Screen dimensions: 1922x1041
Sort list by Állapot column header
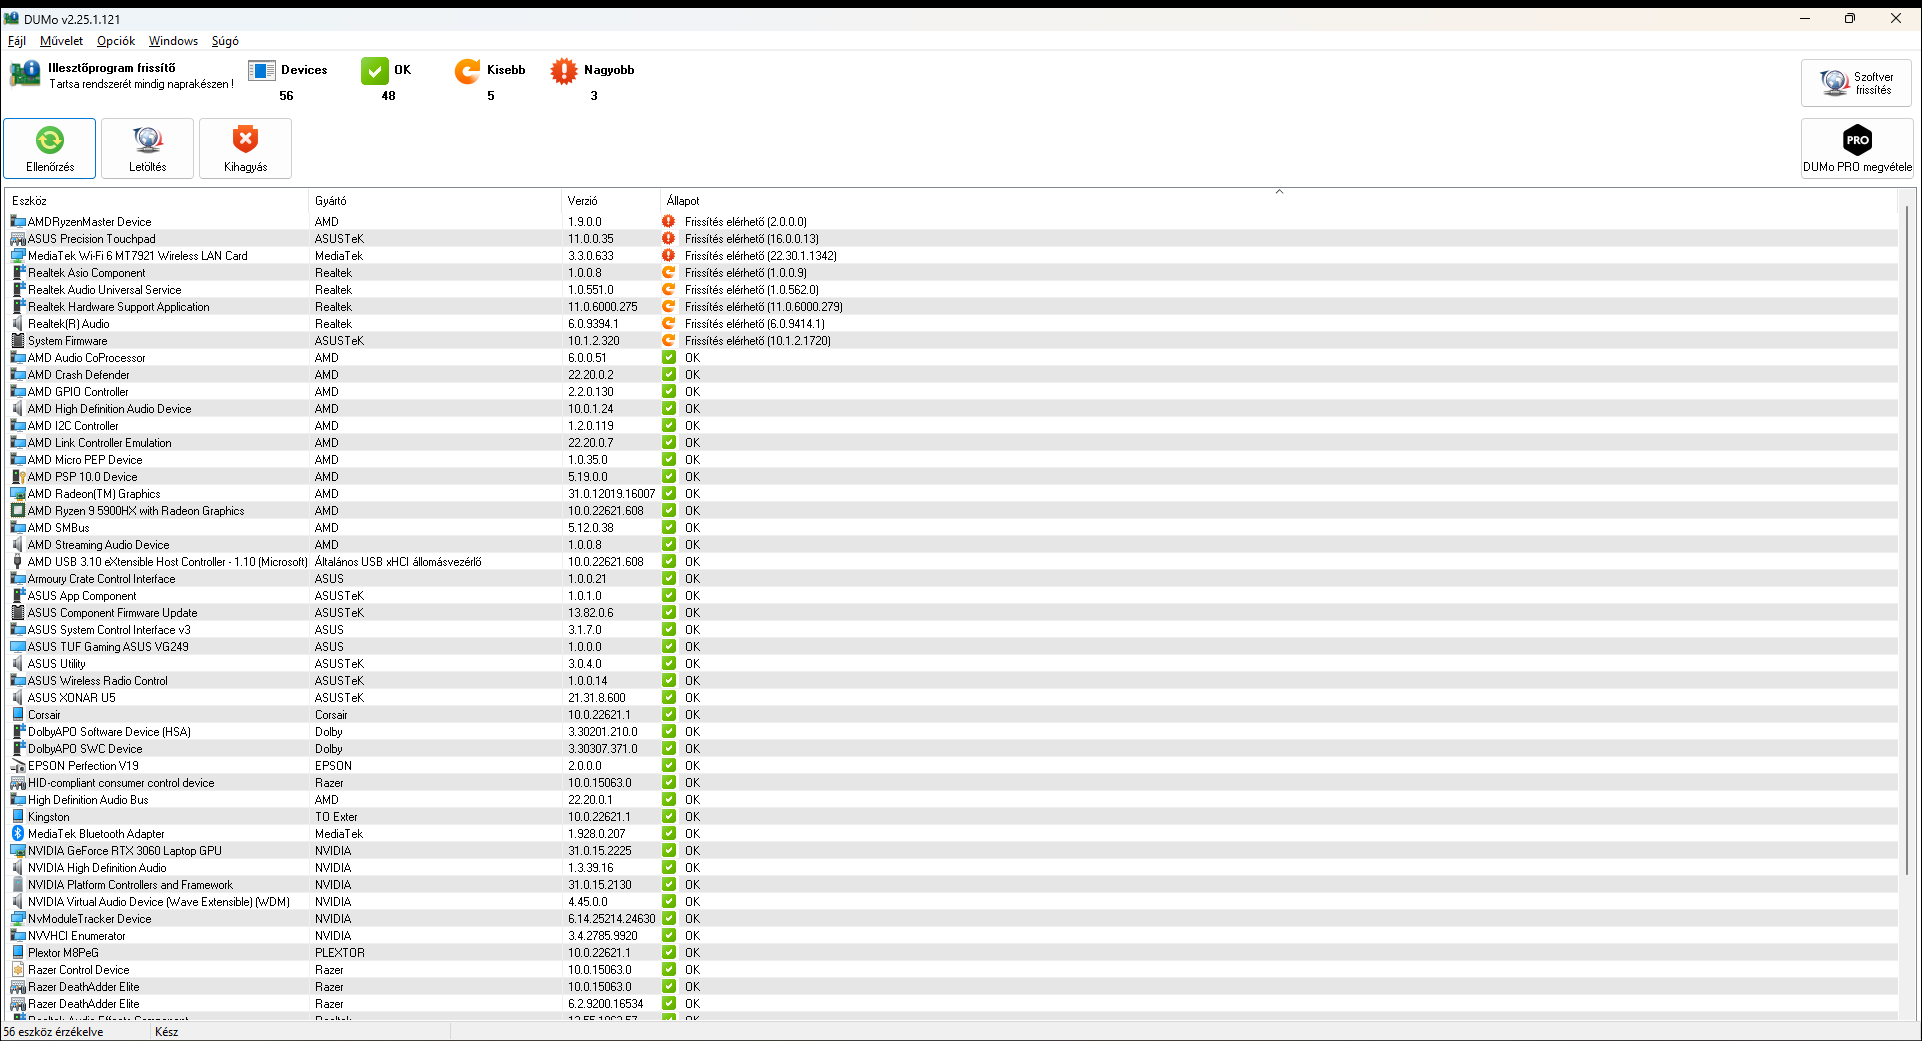pyautogui.click(x=1278, y=201)
